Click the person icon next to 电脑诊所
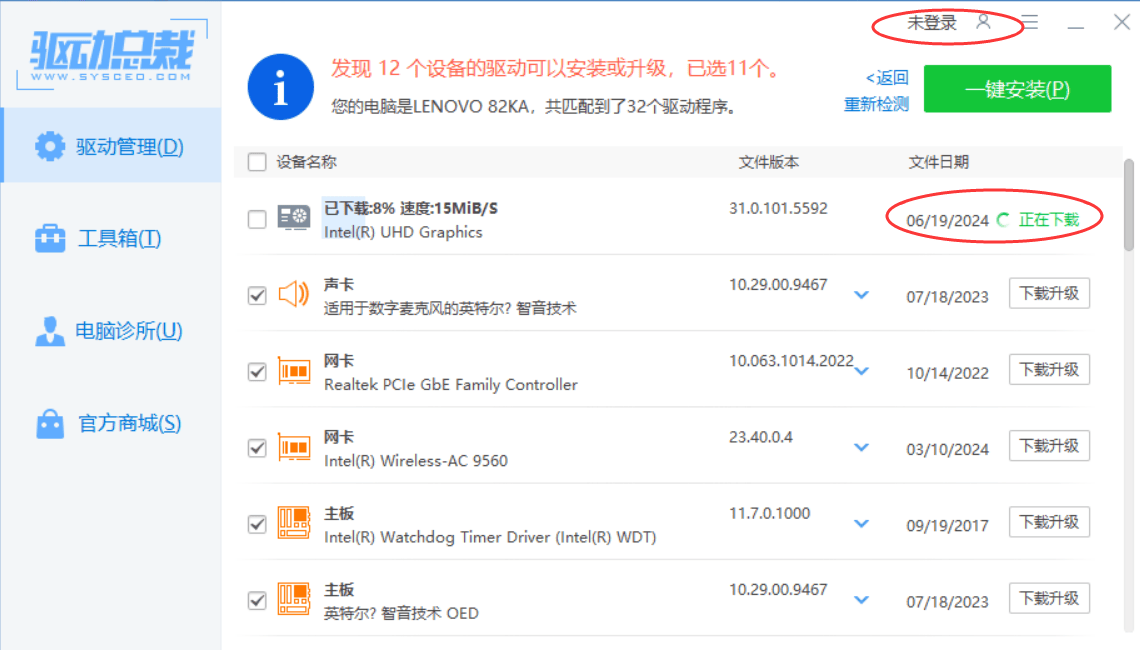Viewport: 1140px width, 650px height. click(x=50, y=331)
